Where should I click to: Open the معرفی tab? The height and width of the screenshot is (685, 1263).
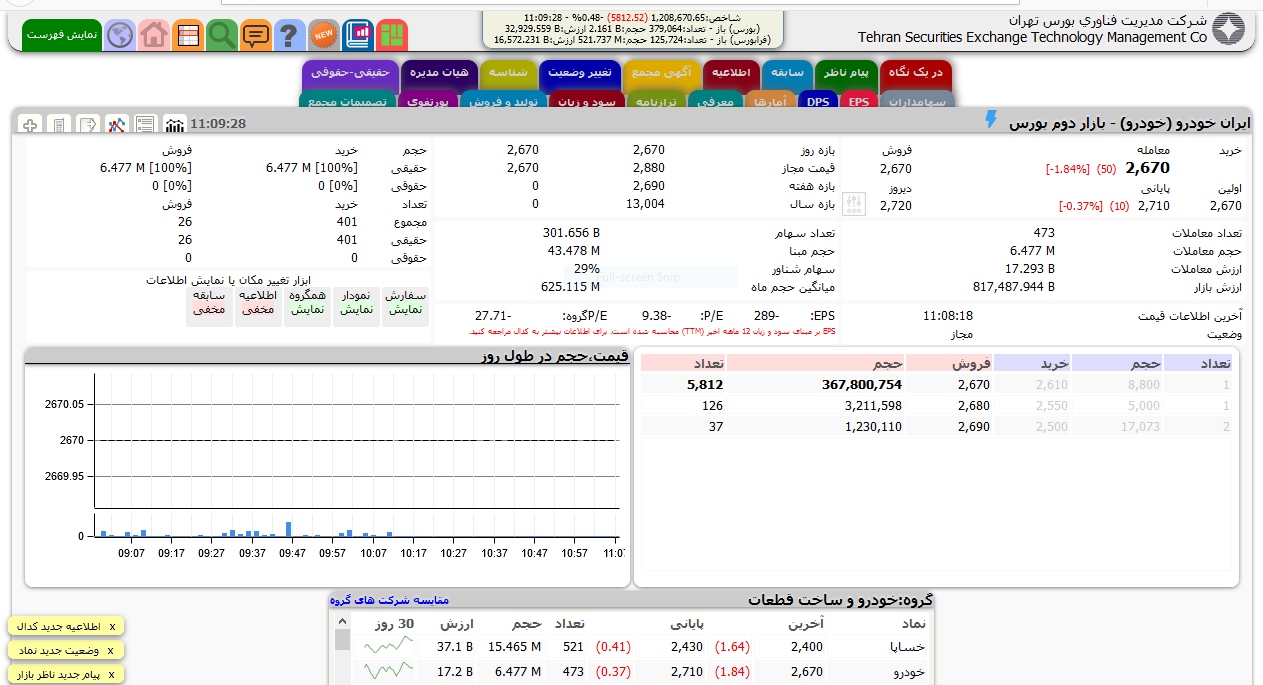click(714, 101)
